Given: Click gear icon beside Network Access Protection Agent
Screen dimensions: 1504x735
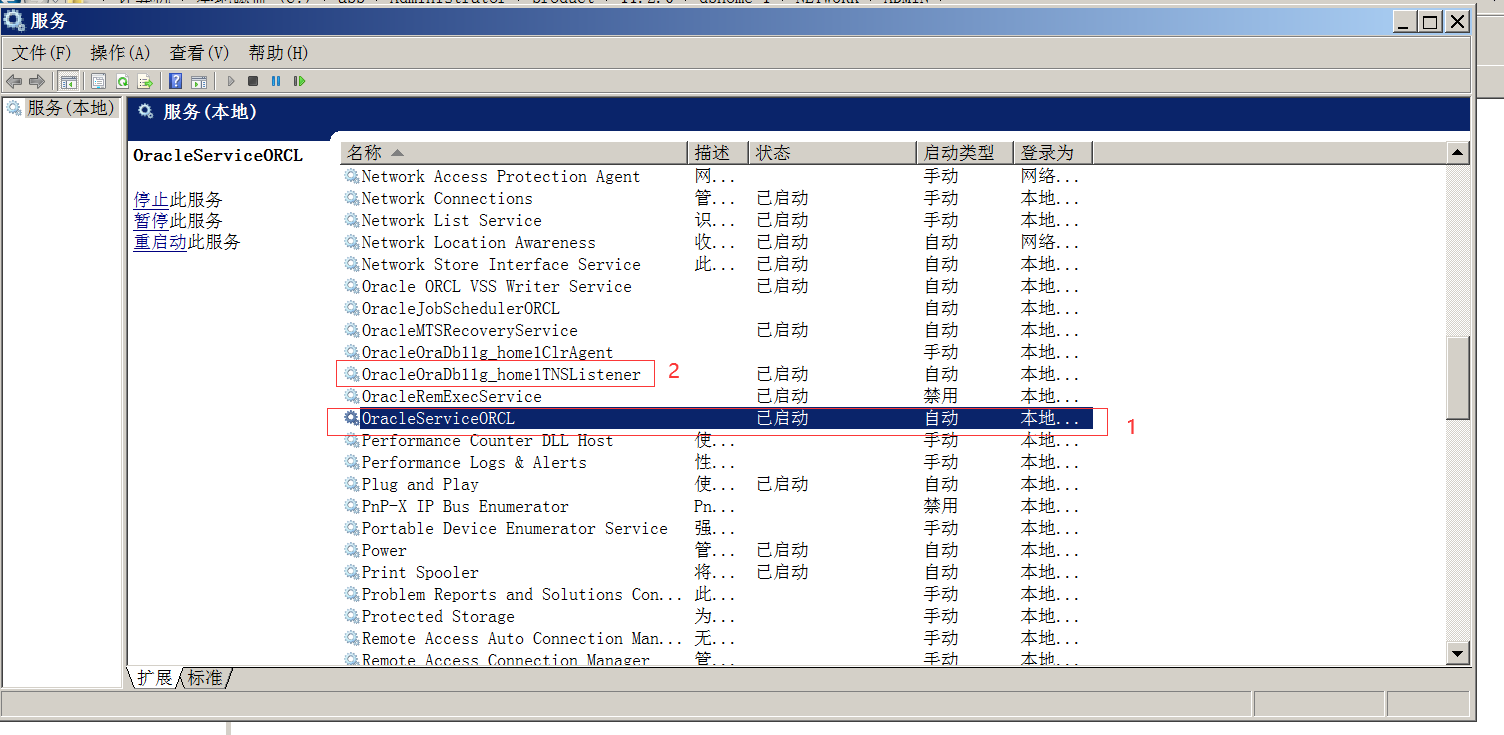Looking at the screenshot, I should point(352,176).
